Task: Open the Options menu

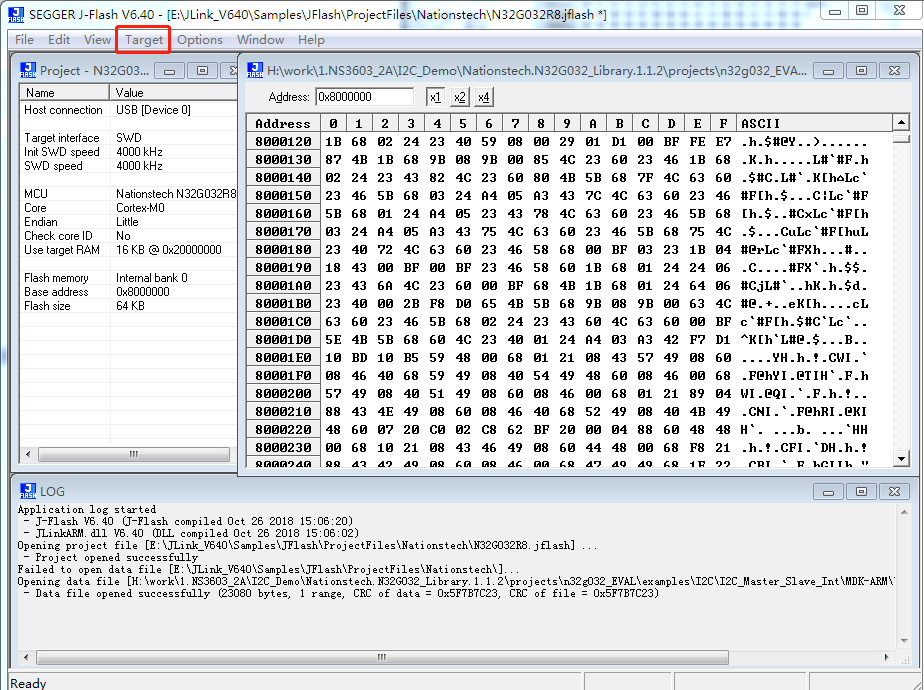Action: (x=200, y=39)
